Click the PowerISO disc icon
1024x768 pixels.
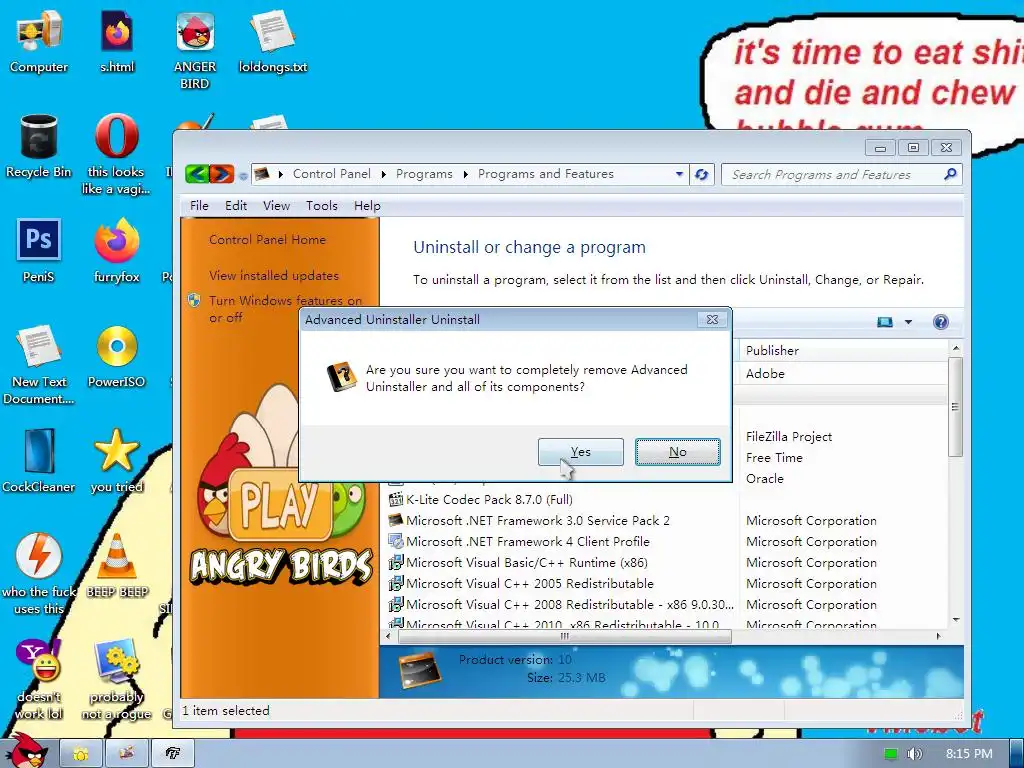(x=117, y=356)
